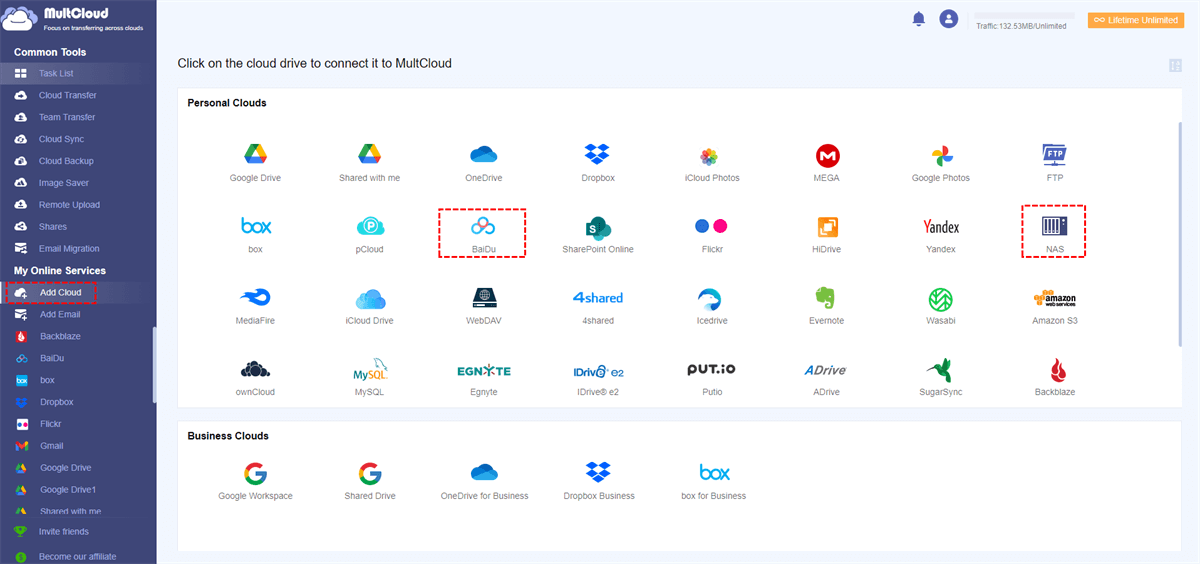The width and height of the screenshot is (1200, 564).
Task: Add the OneDrive personal cloud
Action: point(484,155)
